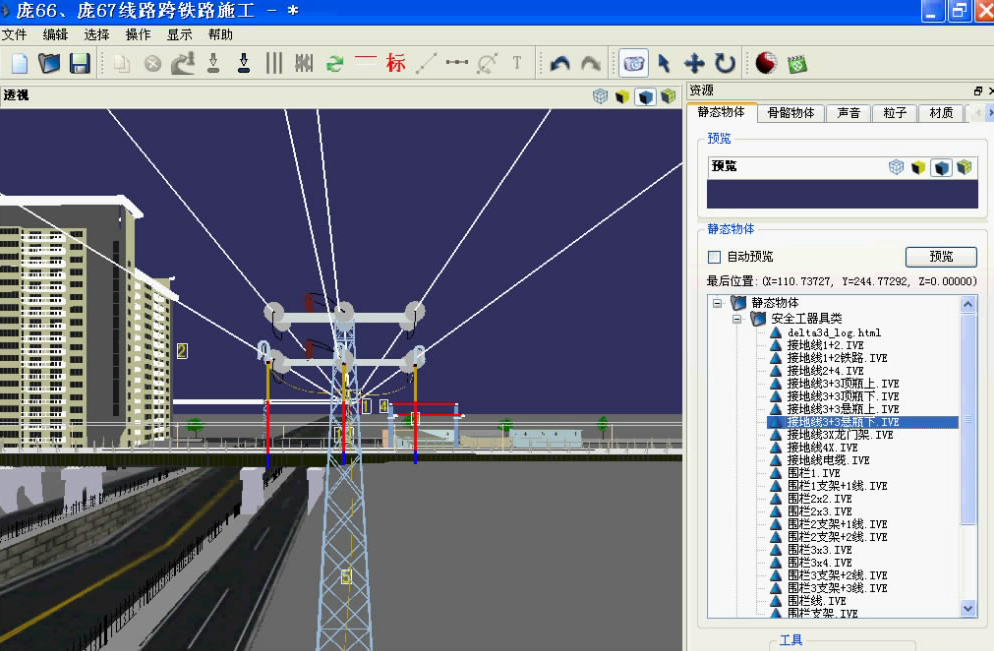The height and width of the screenshot is (651, 994).
Task: Click the light grey ground-clamp arrow icon
Action: click(x=213, y=63)
